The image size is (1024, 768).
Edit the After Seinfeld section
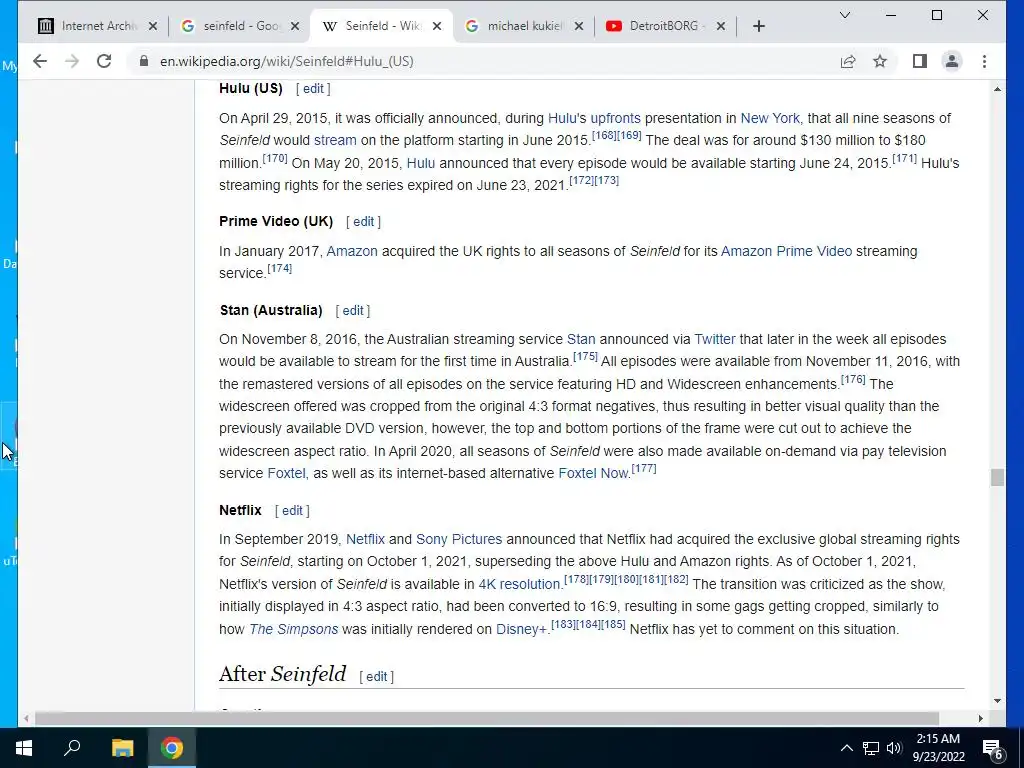(x=376, y=677)
